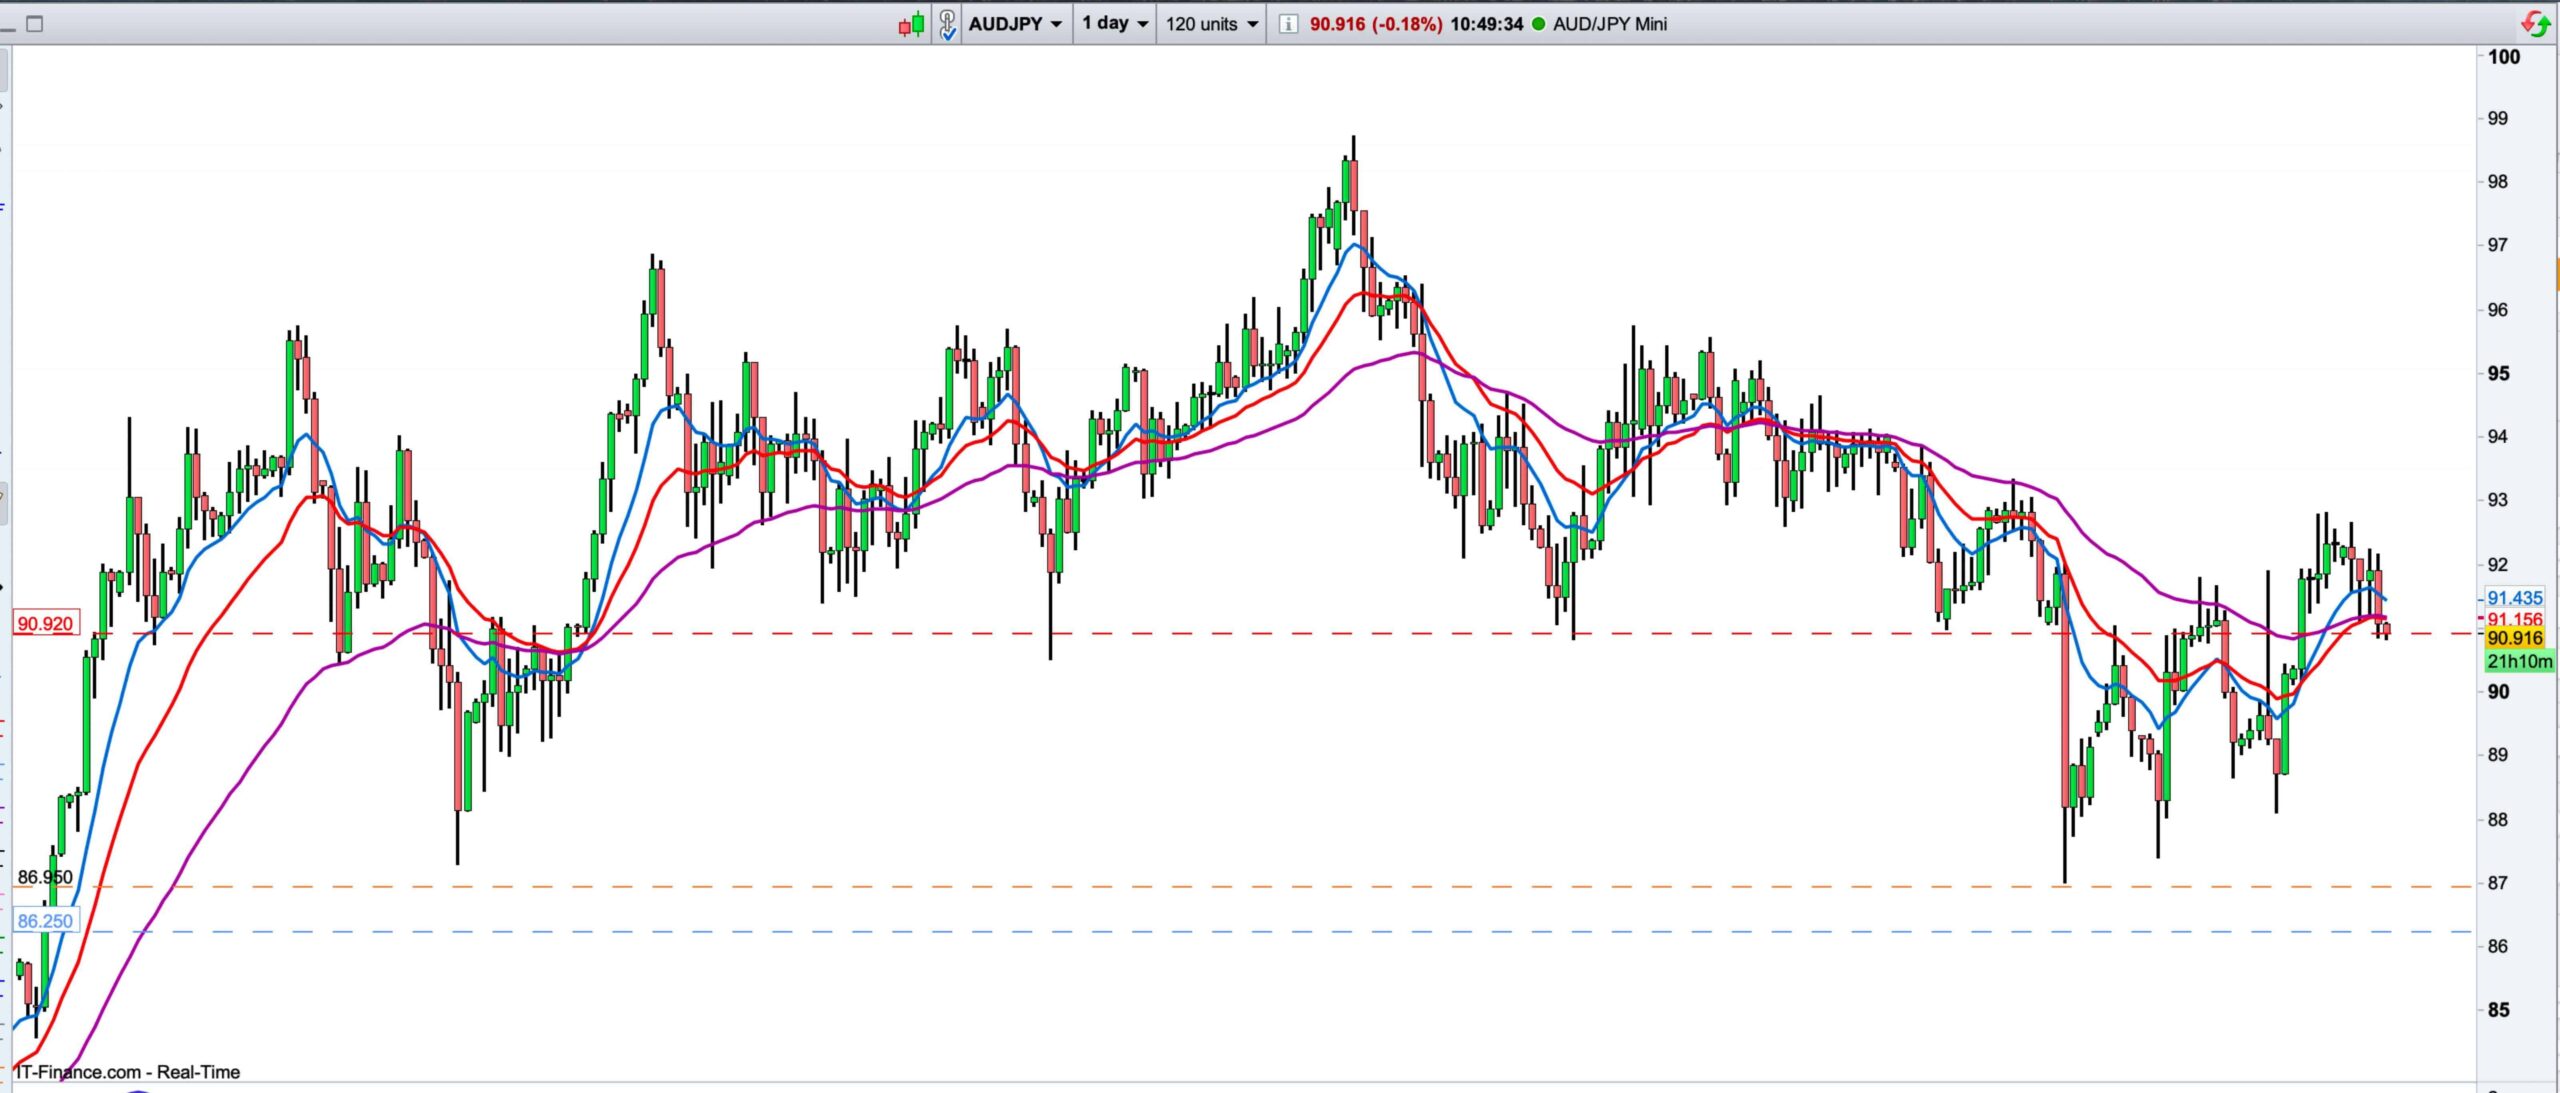Open the AUDJPY instrument dropdown

[1016, 24]
